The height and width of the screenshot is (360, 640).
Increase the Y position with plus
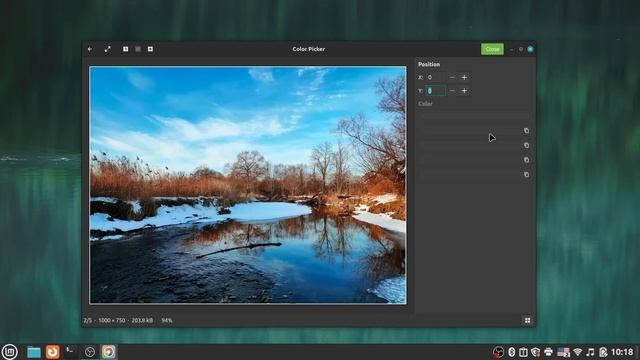click(x=464, y=91)
